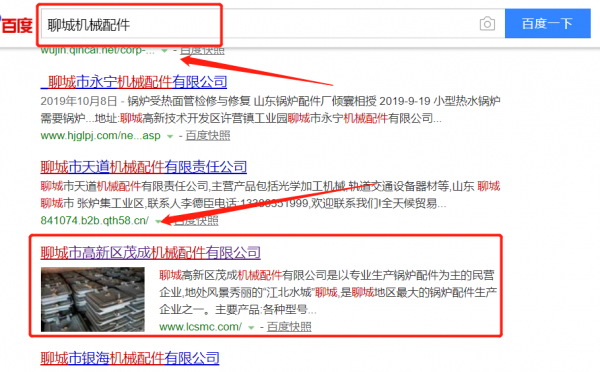Click the boiler parts thumbnail image

point(93,299)
